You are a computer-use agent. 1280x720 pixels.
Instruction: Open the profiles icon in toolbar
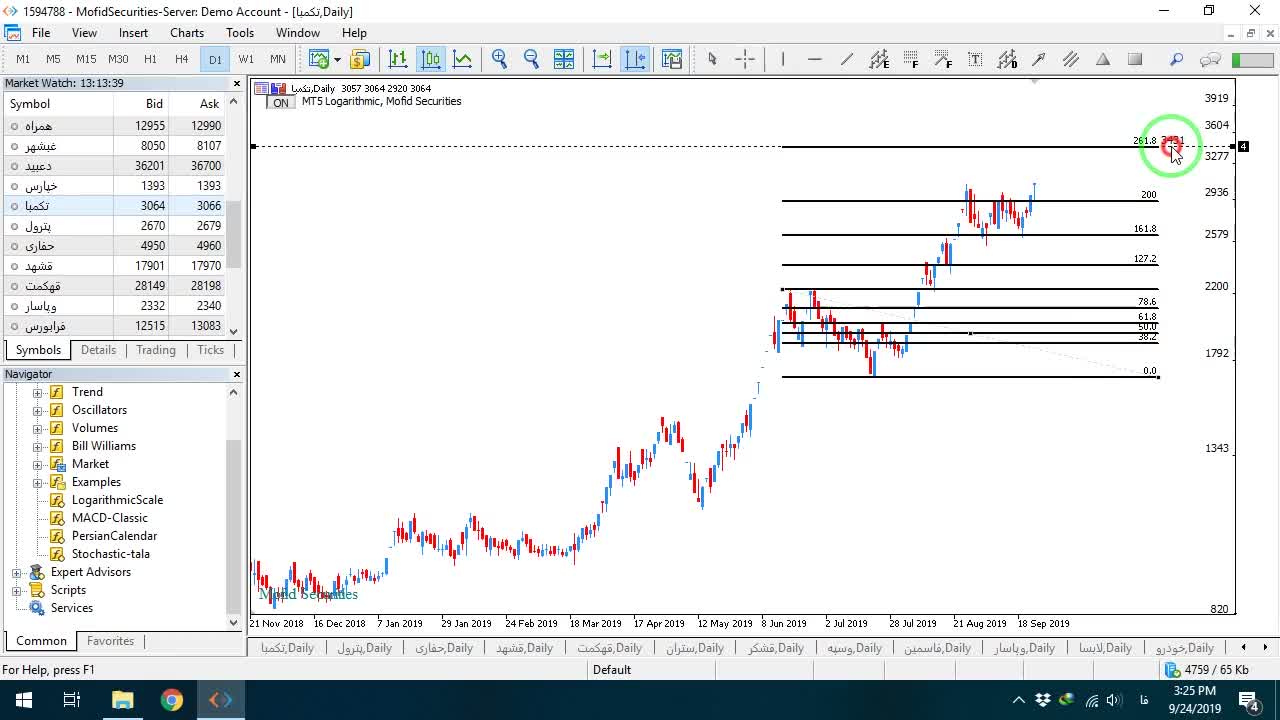click(x=359, y=59)
